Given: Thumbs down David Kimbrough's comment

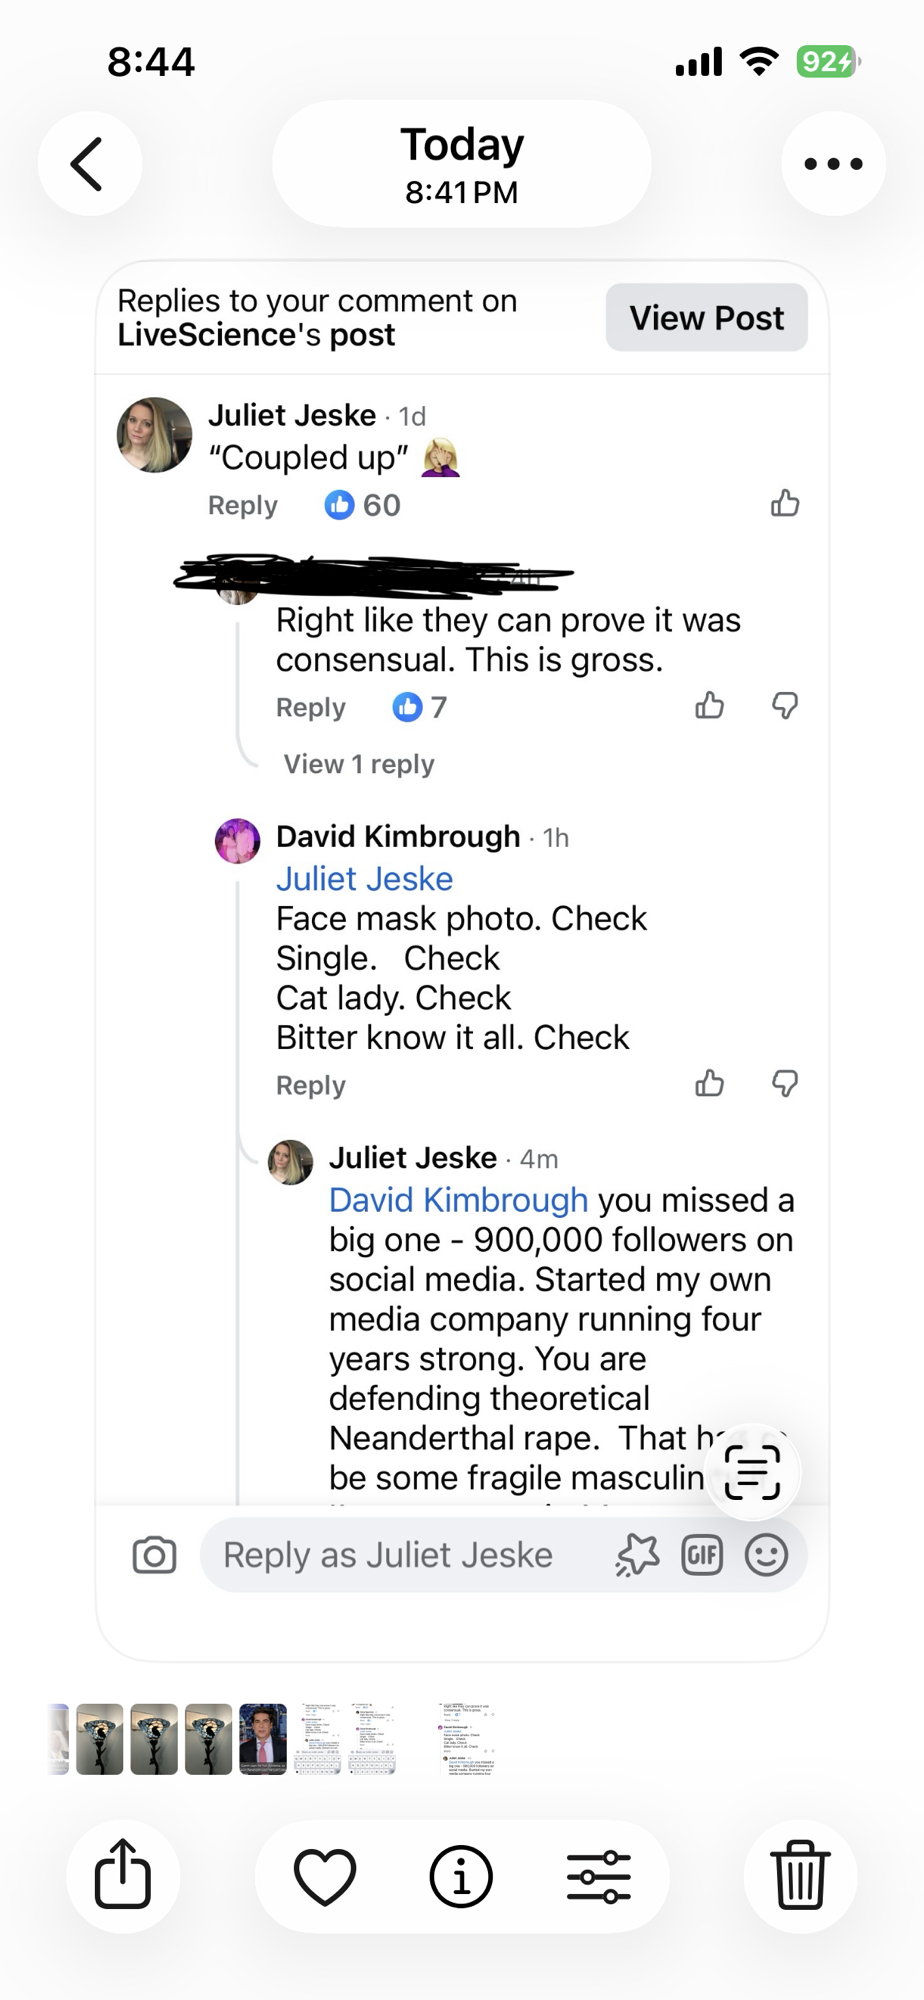Looking at the screenshot, I should tap(785, 1083).
